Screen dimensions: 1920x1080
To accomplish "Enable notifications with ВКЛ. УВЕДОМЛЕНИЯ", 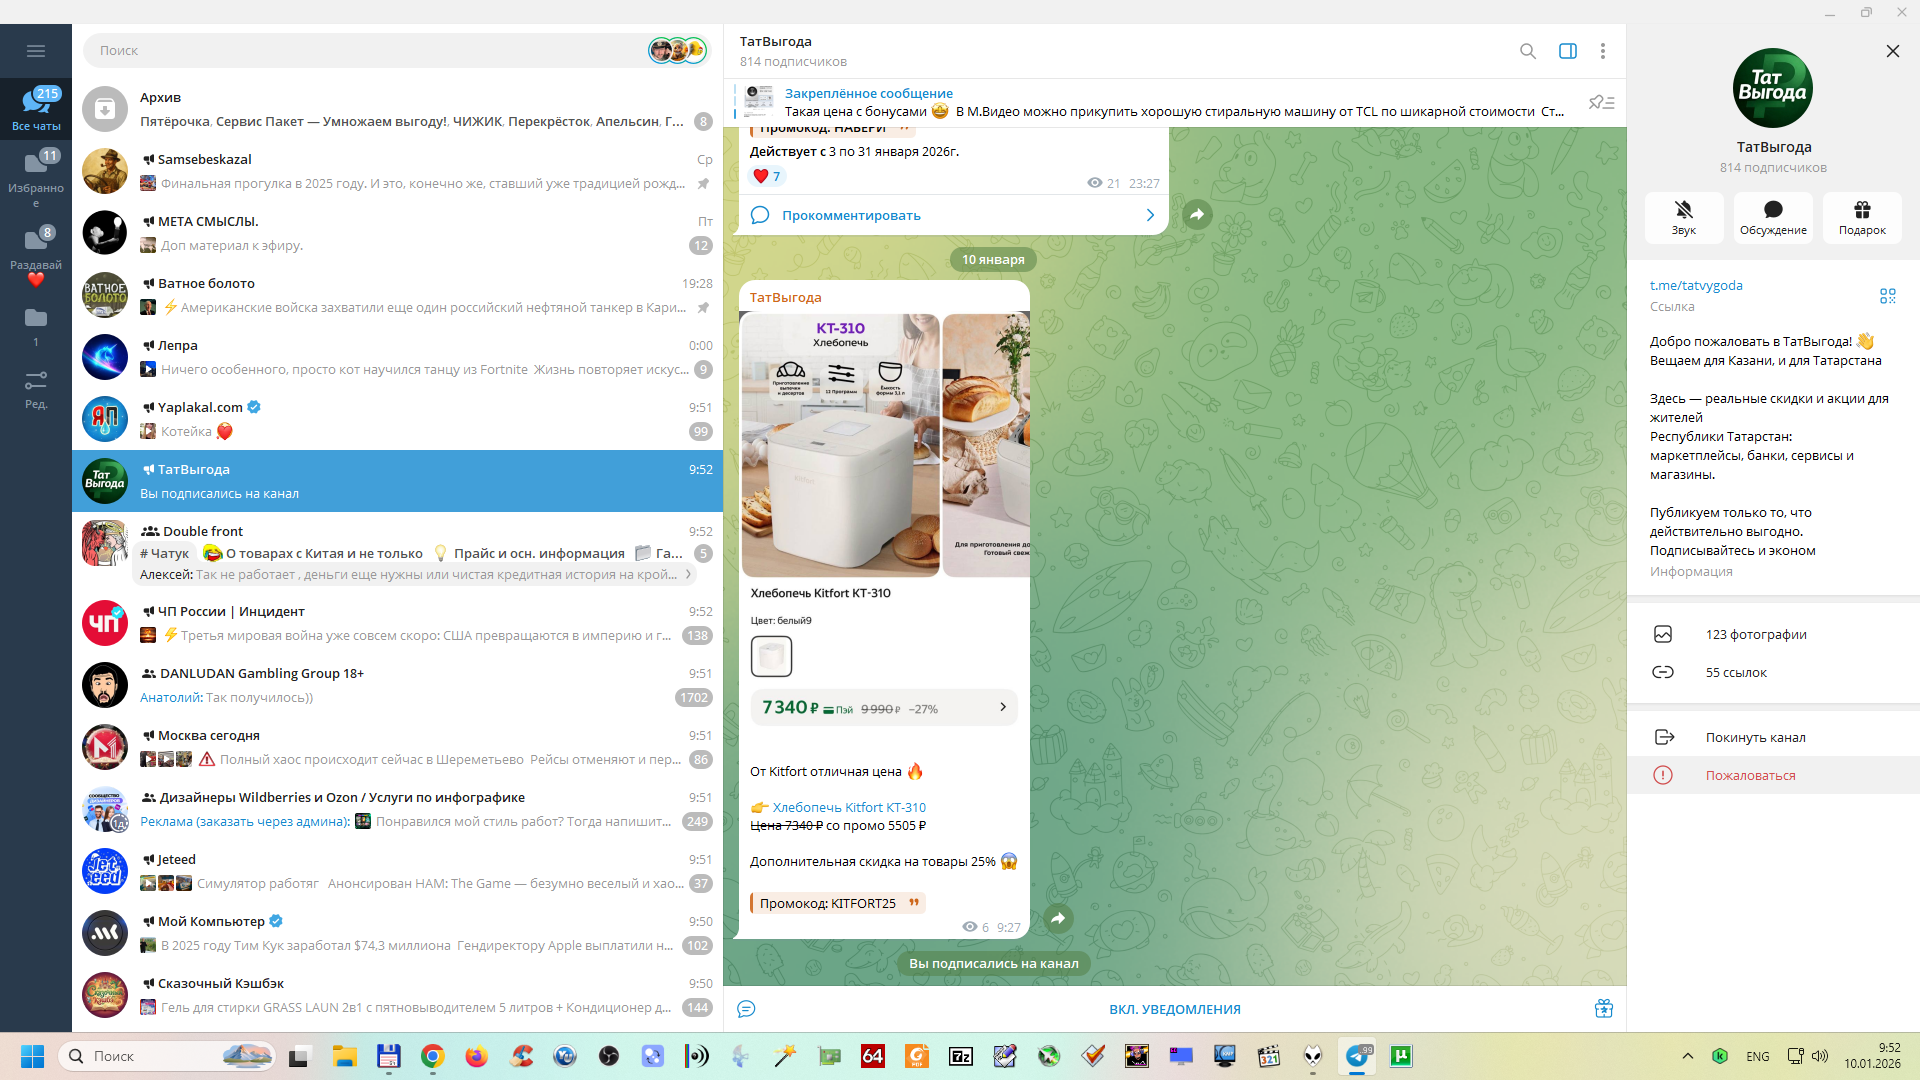I will (x=1174, y=1009).
